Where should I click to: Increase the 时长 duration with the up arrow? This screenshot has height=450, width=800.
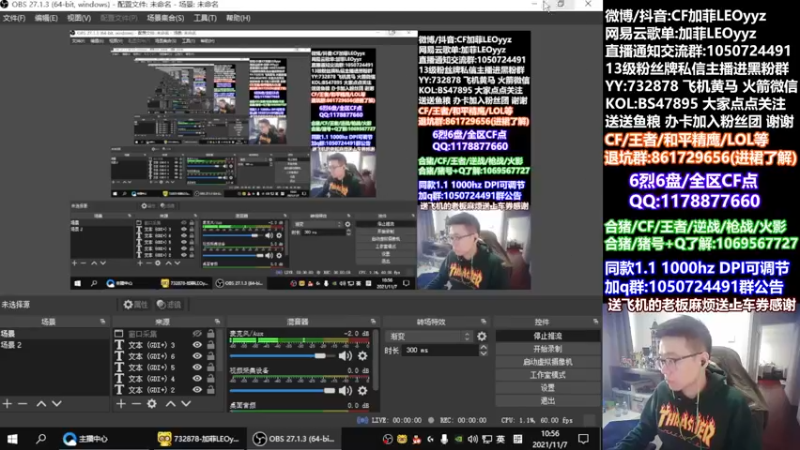(483, 347)
